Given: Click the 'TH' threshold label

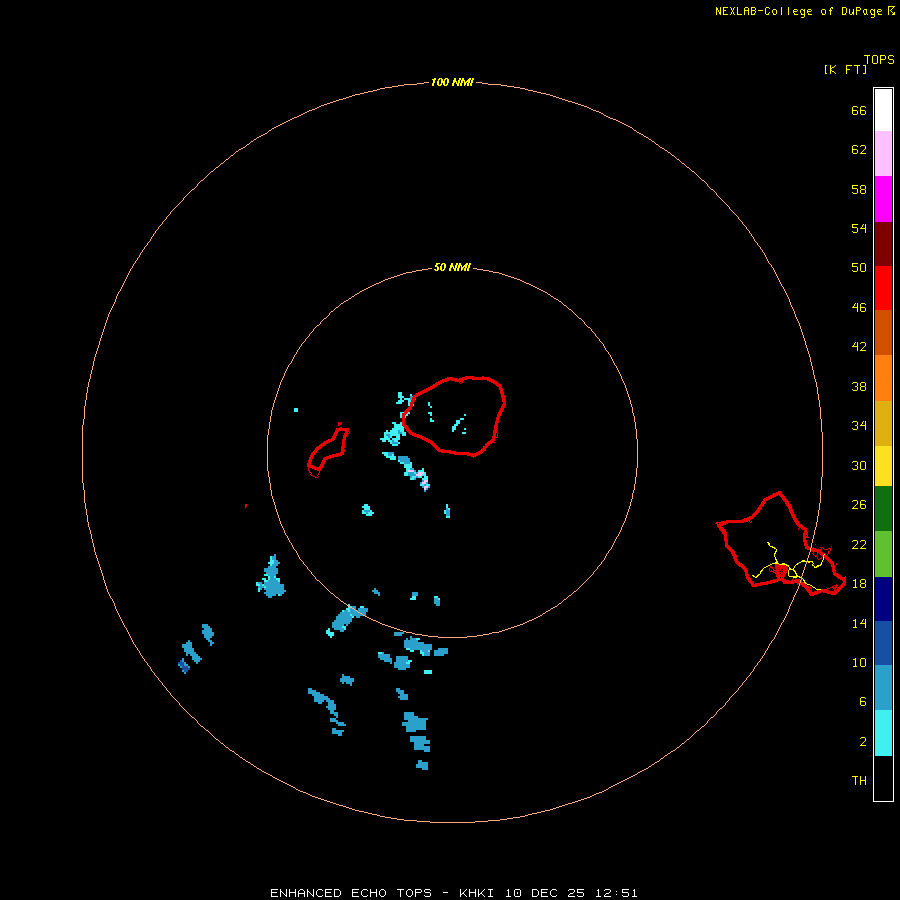Looking at the screenshot, I should tap(859, 780).
